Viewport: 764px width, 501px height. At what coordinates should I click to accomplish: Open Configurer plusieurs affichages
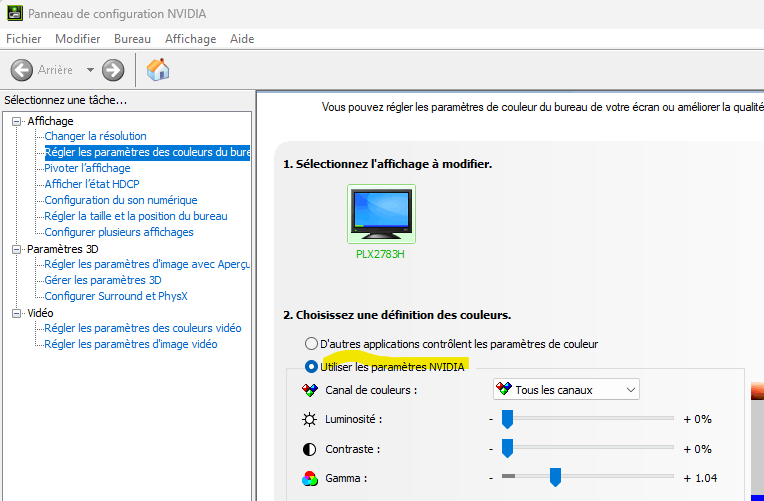pyautogui.click(x=119, y=232)
